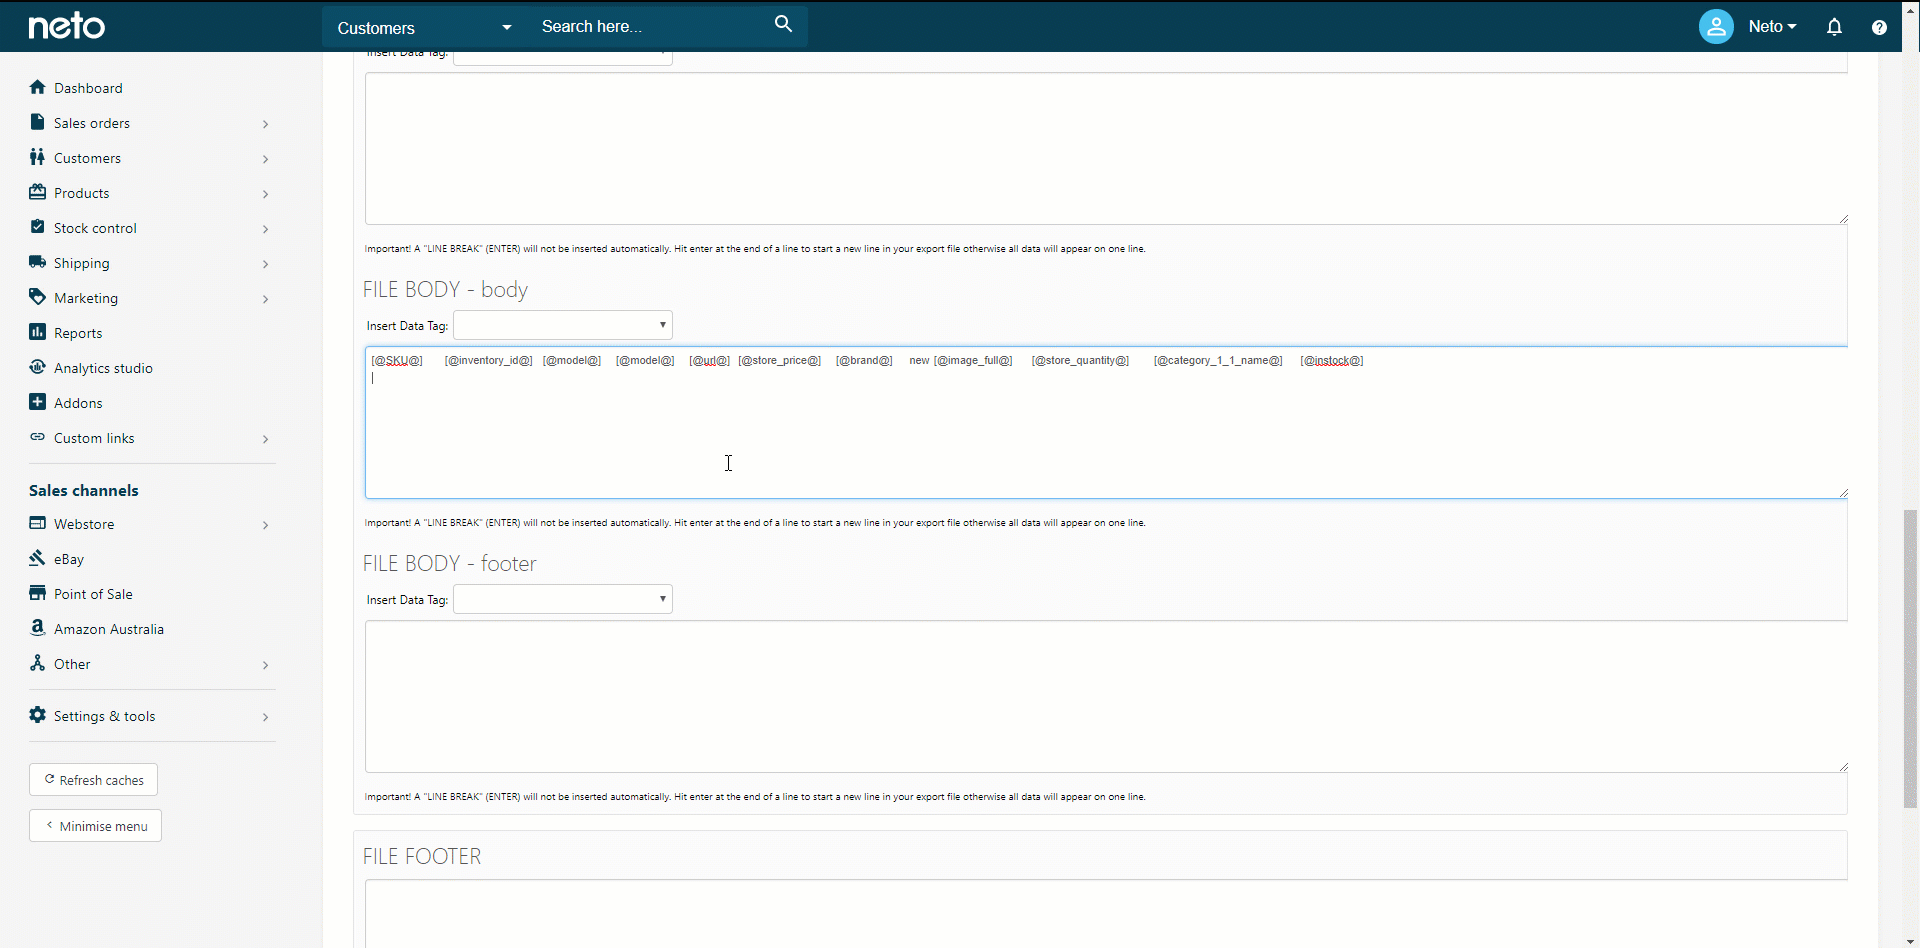Screen dimensions: 1920x948
Task: Click the Stock control checklist icon
Action: [37, 227]
